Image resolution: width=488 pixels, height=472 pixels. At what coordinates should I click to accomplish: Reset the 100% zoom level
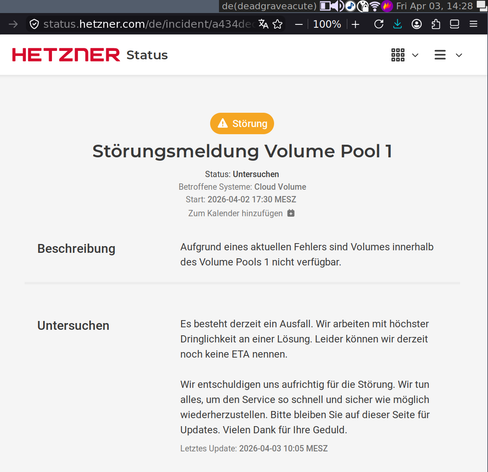(327, 24)
